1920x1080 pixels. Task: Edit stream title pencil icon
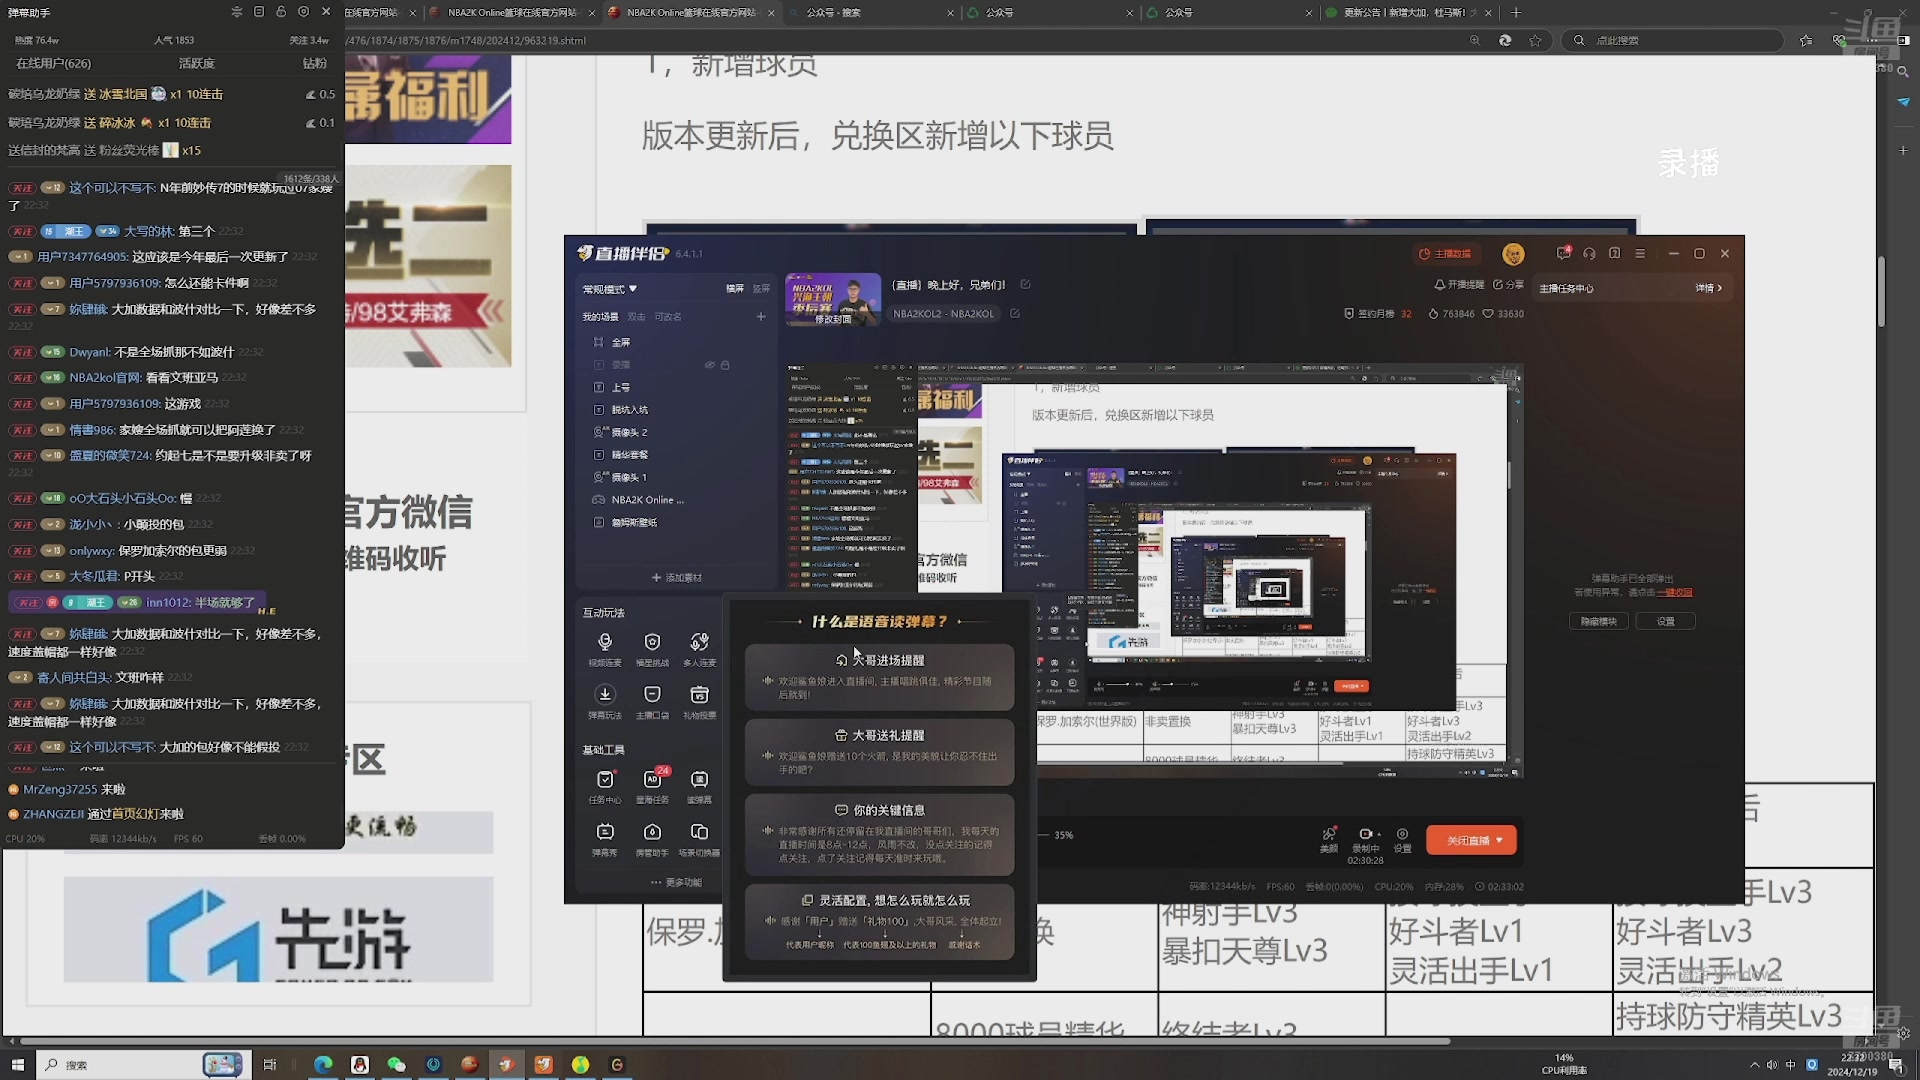[1025, 284]
